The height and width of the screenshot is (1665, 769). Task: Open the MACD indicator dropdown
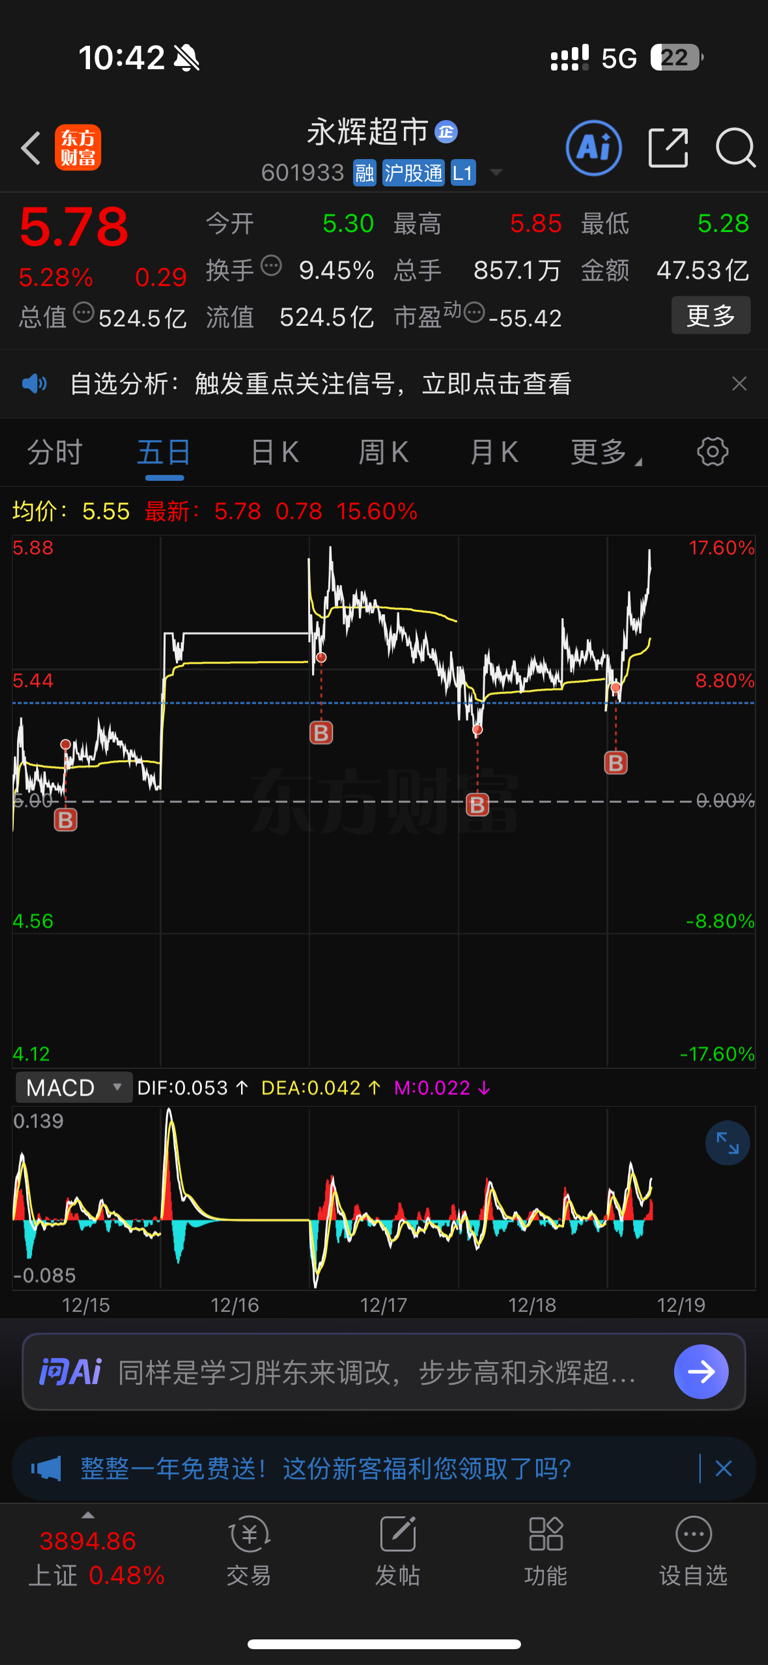tap(74, 1087)
